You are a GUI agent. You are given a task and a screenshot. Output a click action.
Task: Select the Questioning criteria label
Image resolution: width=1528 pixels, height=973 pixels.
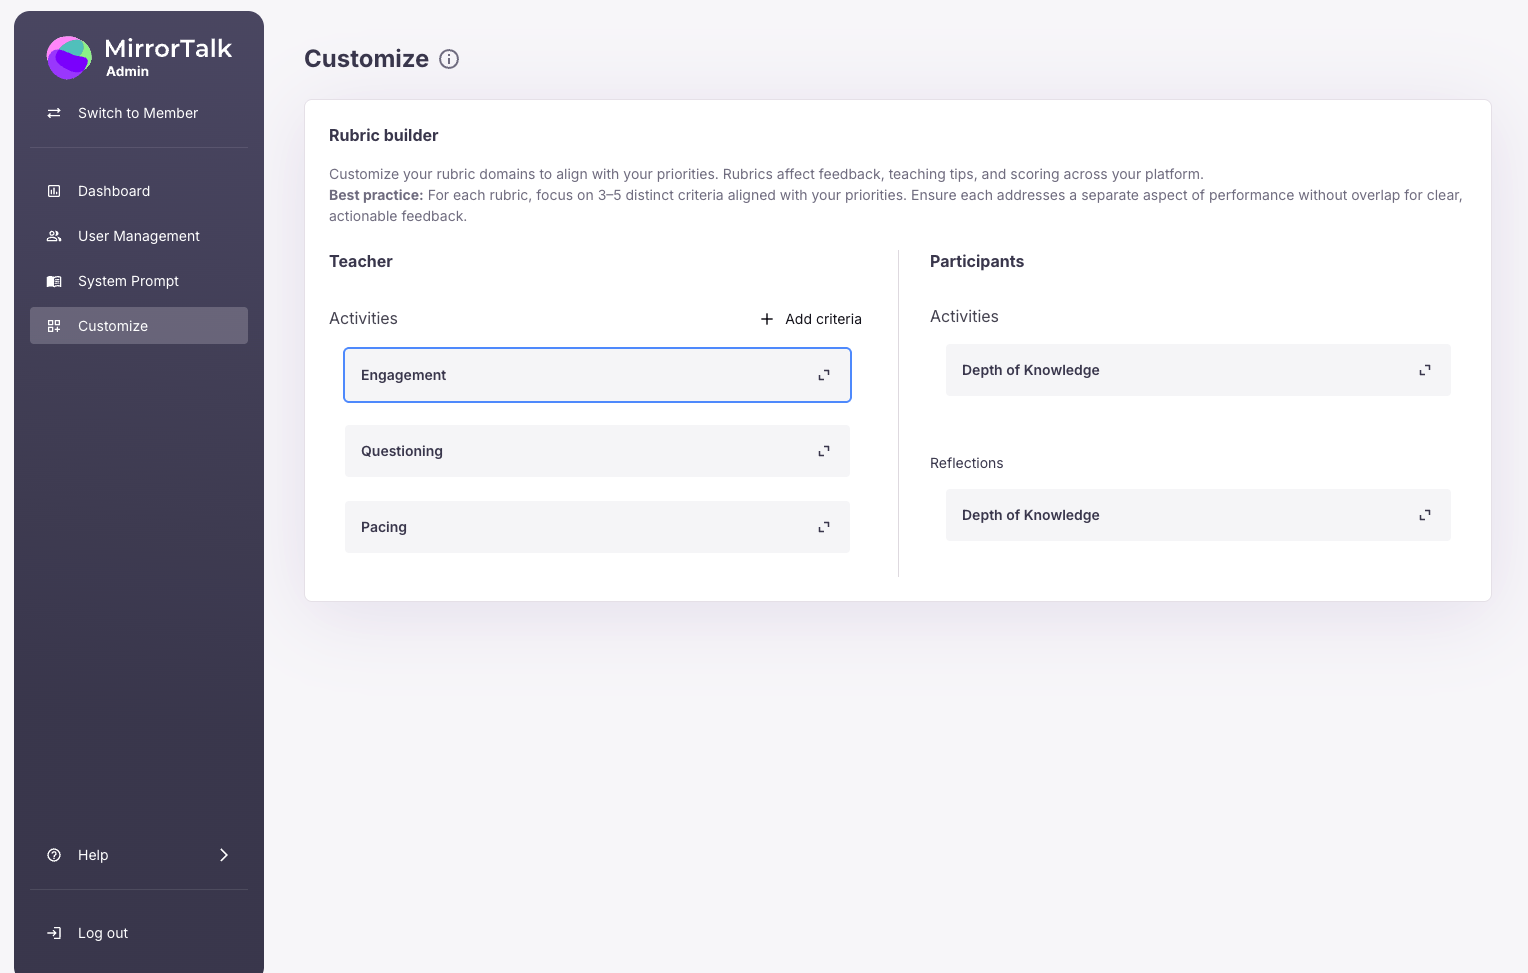point(402,451)
